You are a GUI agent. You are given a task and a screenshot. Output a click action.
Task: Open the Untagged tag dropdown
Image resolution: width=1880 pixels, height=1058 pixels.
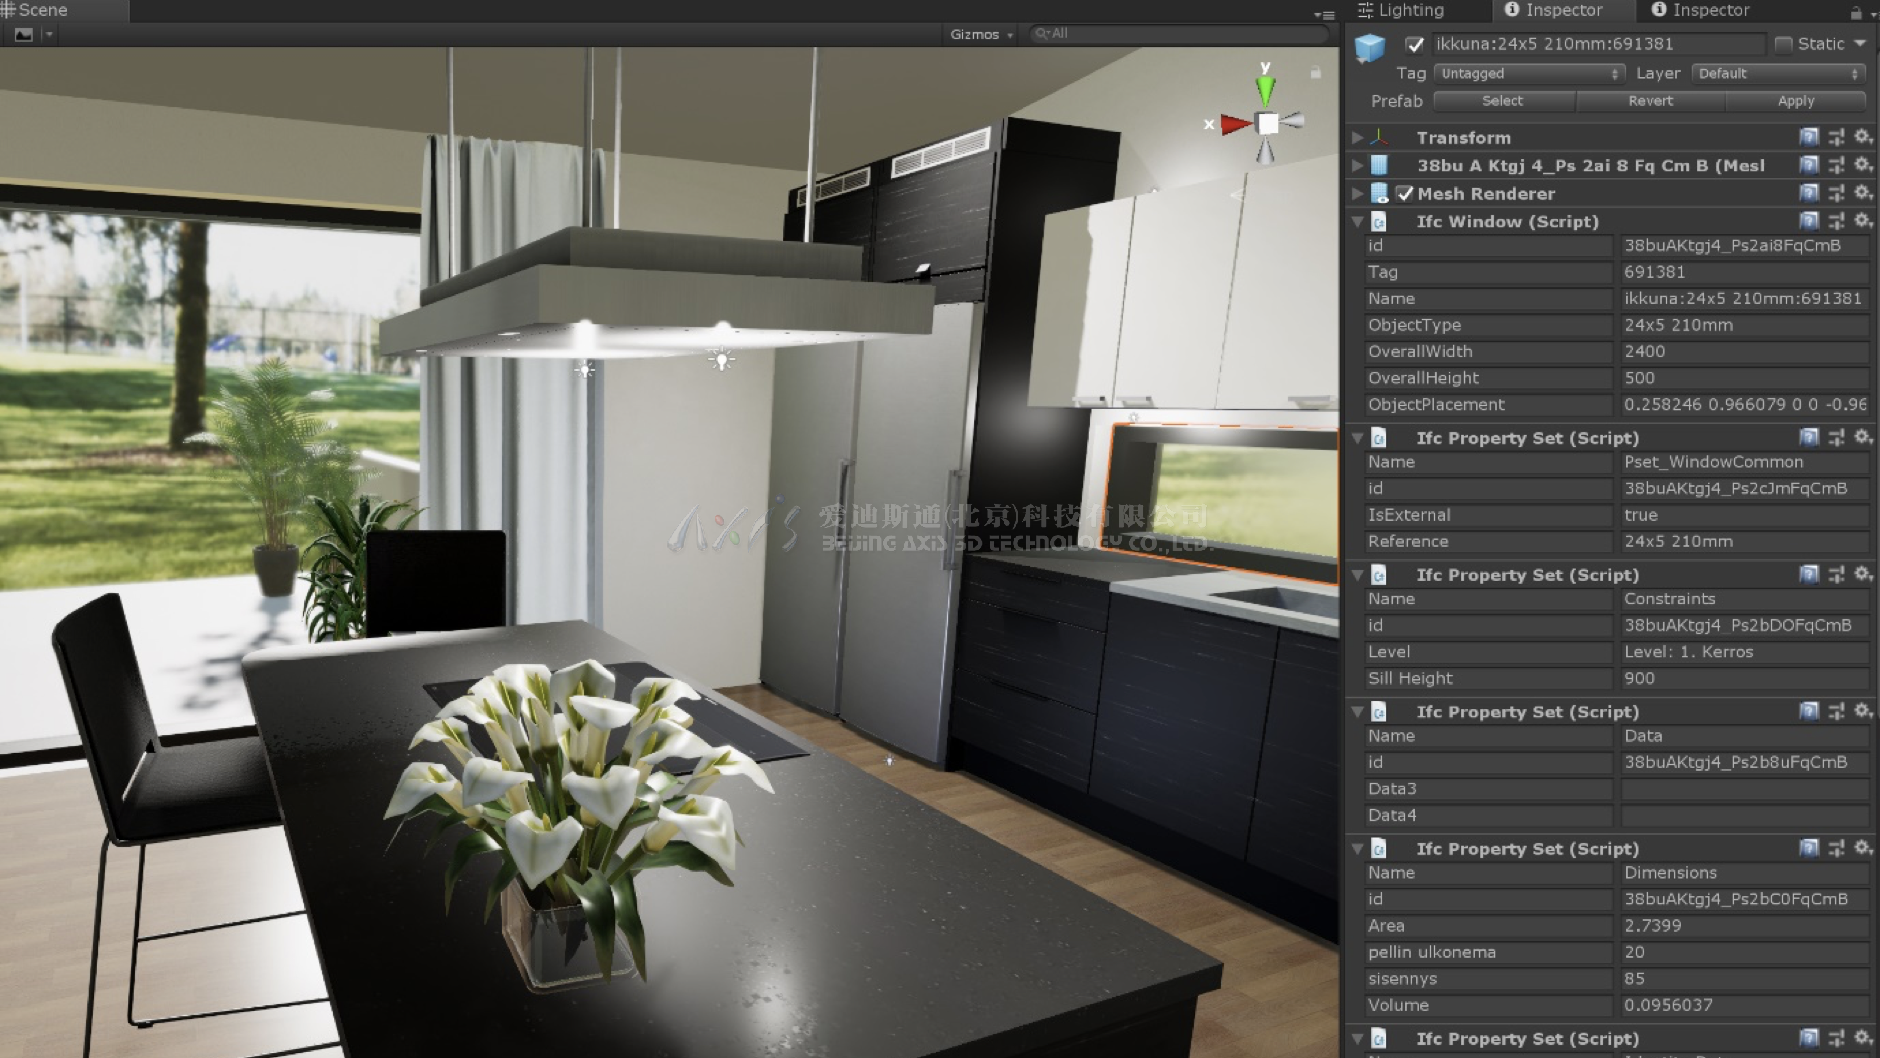1528,74
